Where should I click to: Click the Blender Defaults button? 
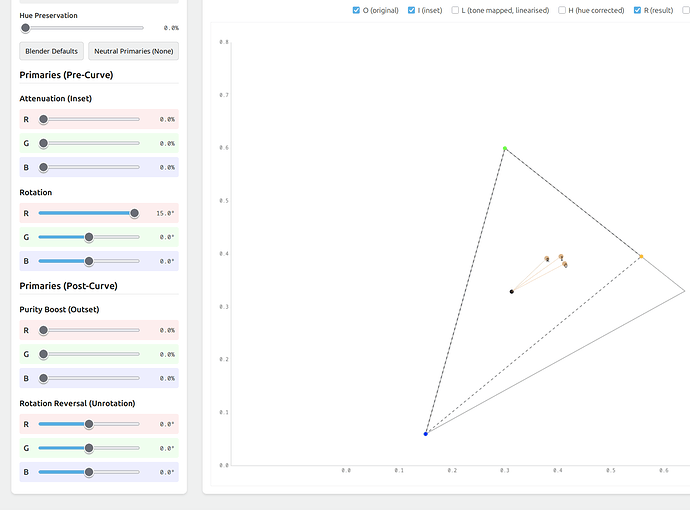pos(51,51)
